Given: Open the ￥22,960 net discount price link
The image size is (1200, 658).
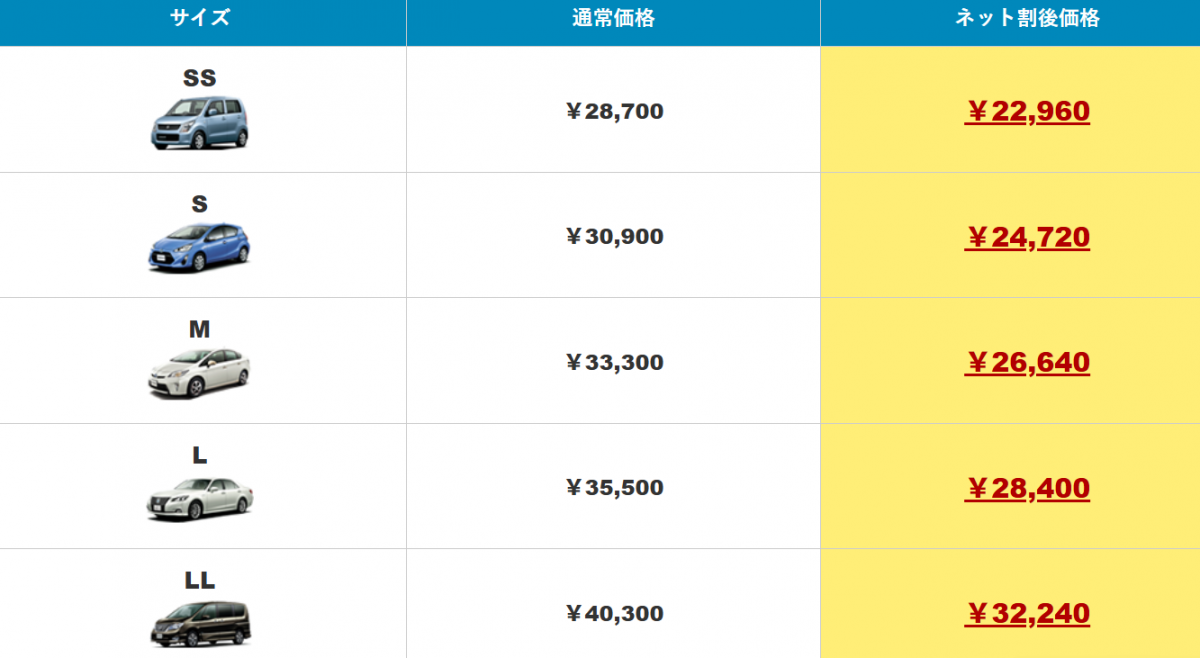Looking at the screenshot, I should (x=1027, y=111).
